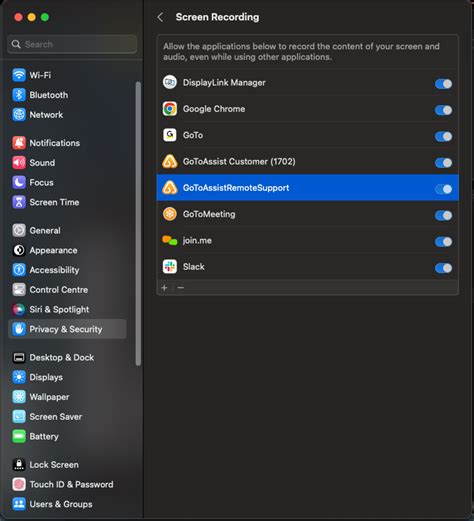
Task: Toggle Slack screen recording permission
Action: pos(443,268)
